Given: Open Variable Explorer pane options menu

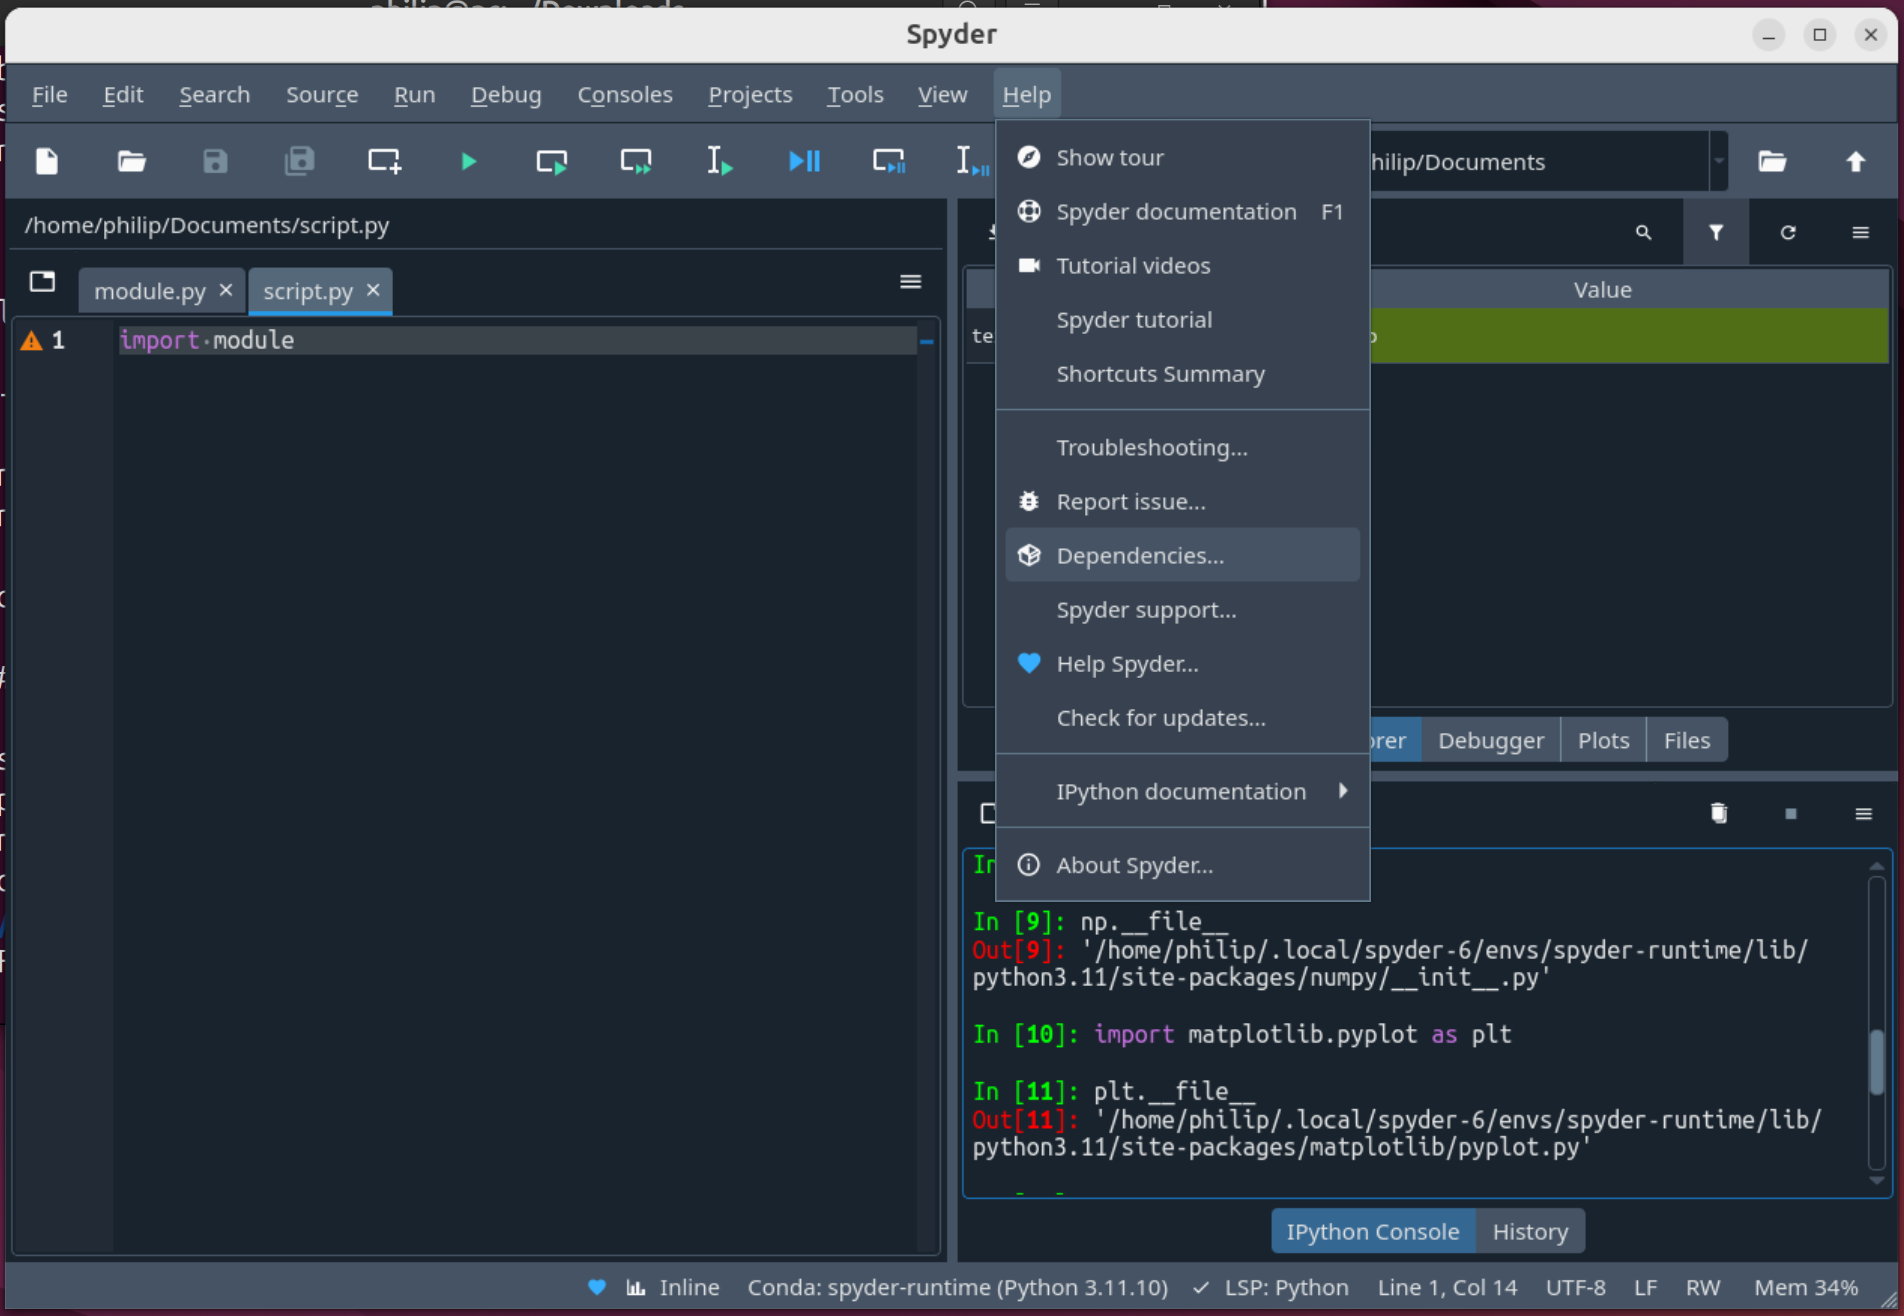Looking at the screenshot, I should coord(1860,232).
